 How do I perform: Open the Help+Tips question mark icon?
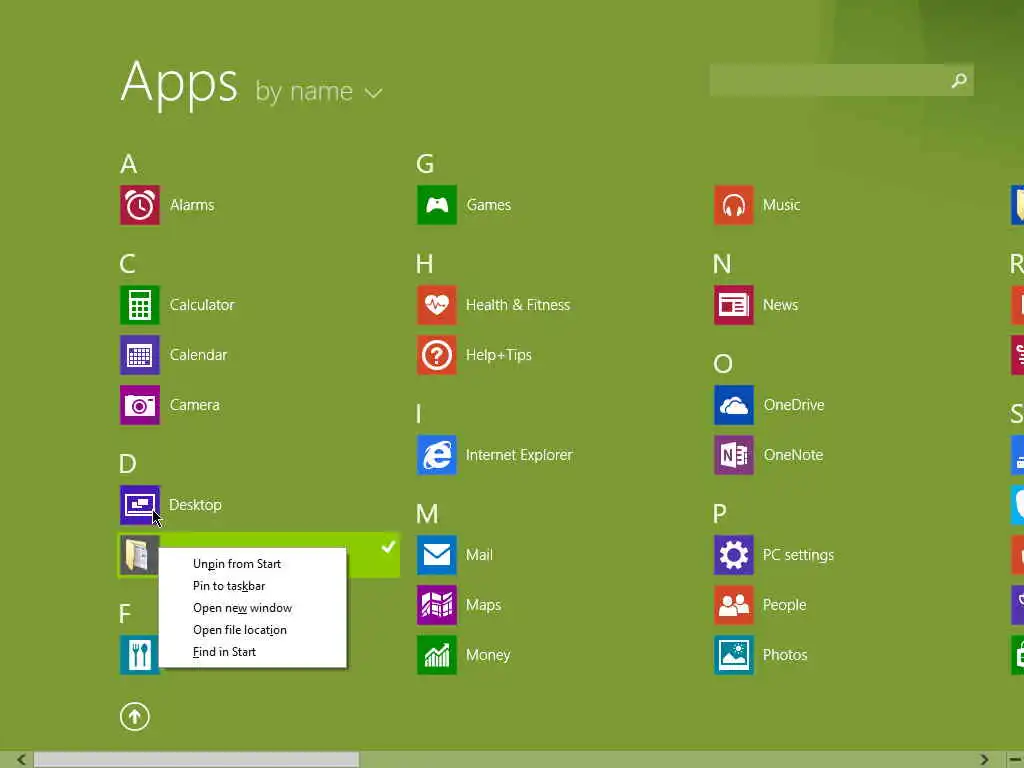(437, 355)
